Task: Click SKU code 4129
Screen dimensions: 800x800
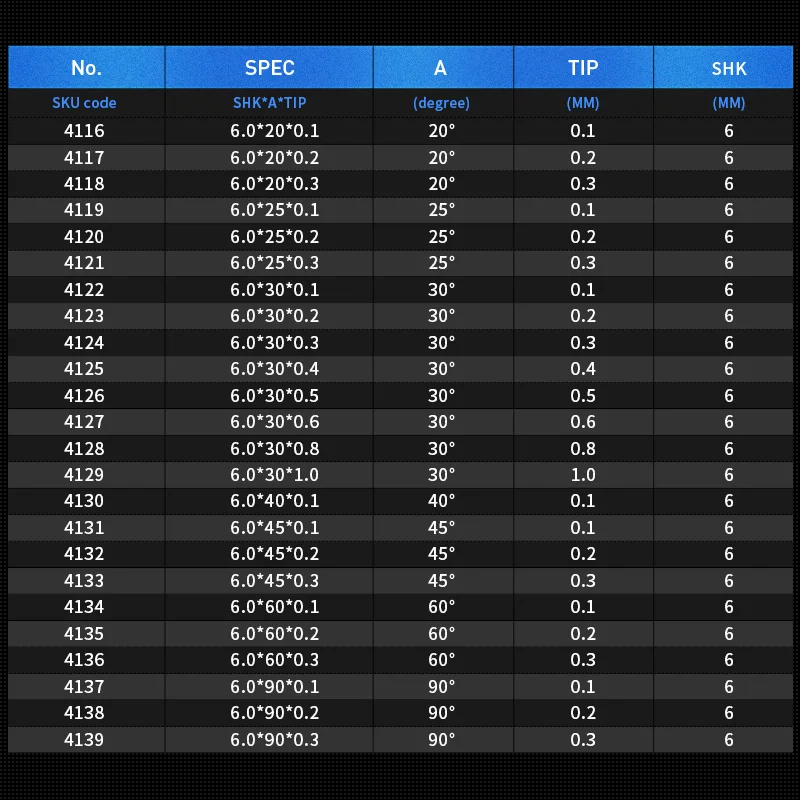Action: point(84,475)
